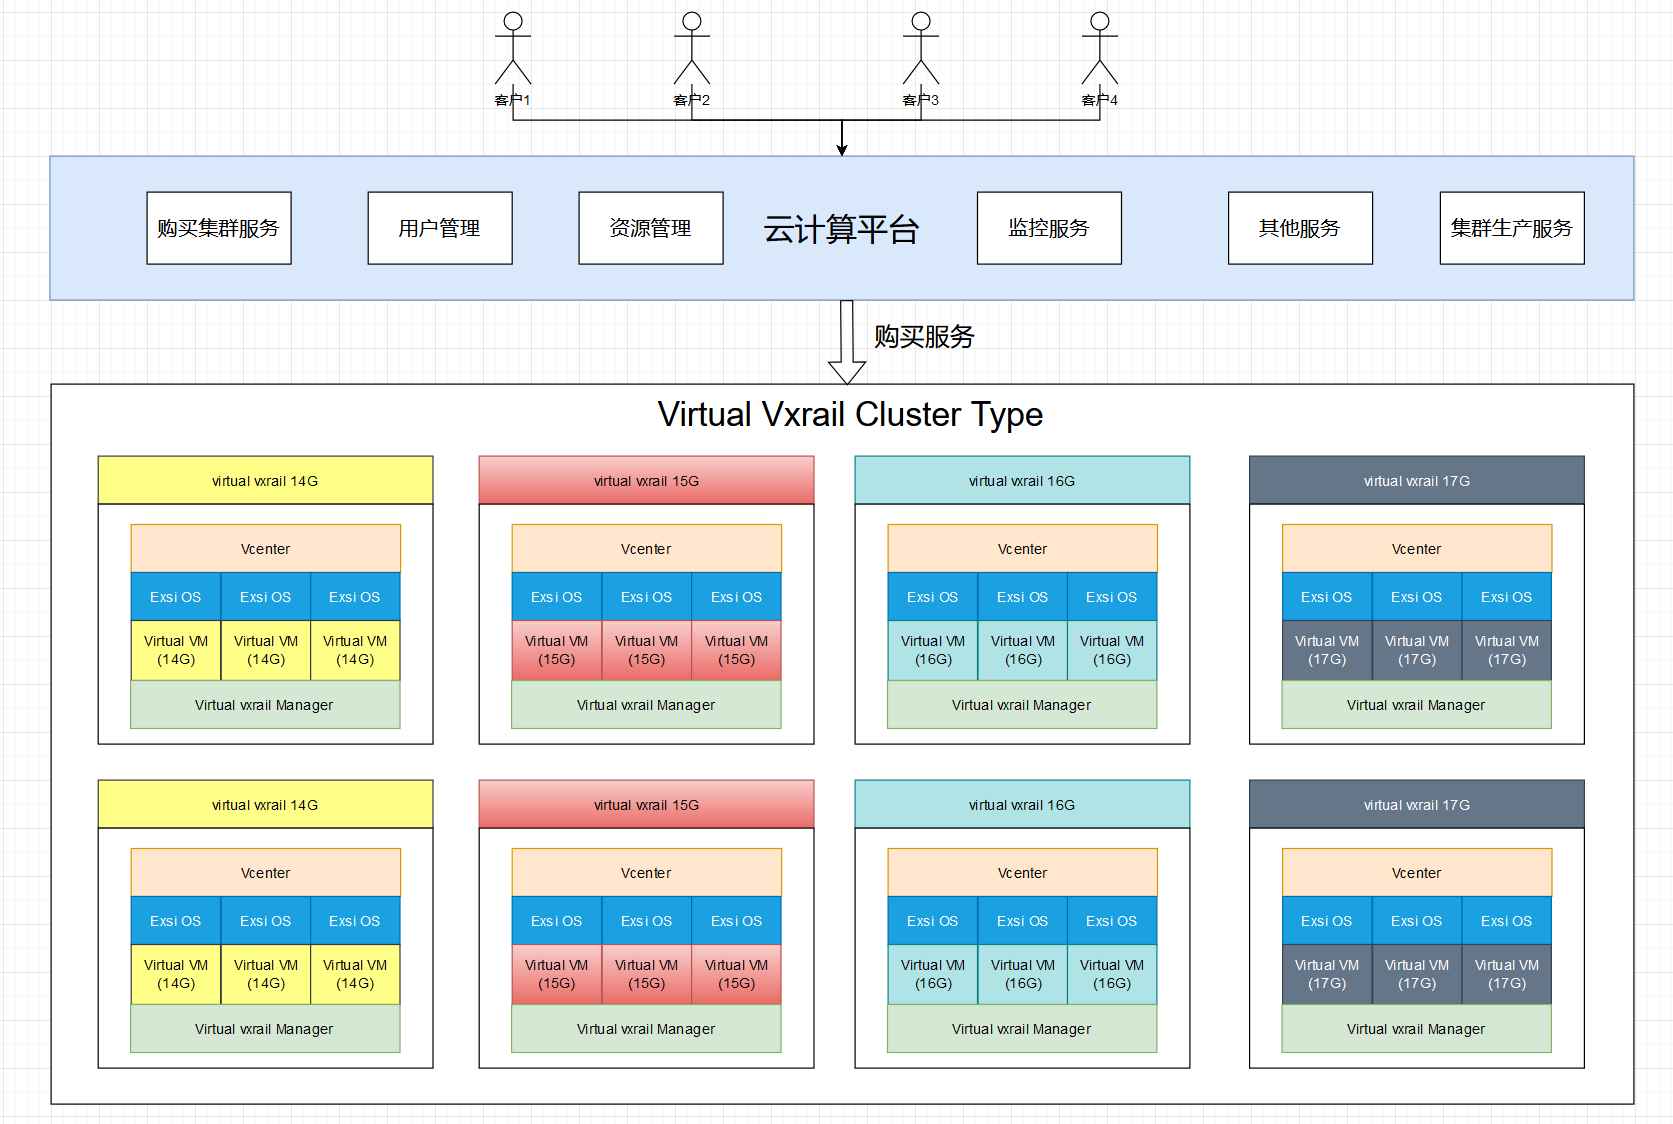Click middle Virtual VM (17G) cell in upper cluster
This screenshot has width=1673, height=1124.
(1417, 650)
